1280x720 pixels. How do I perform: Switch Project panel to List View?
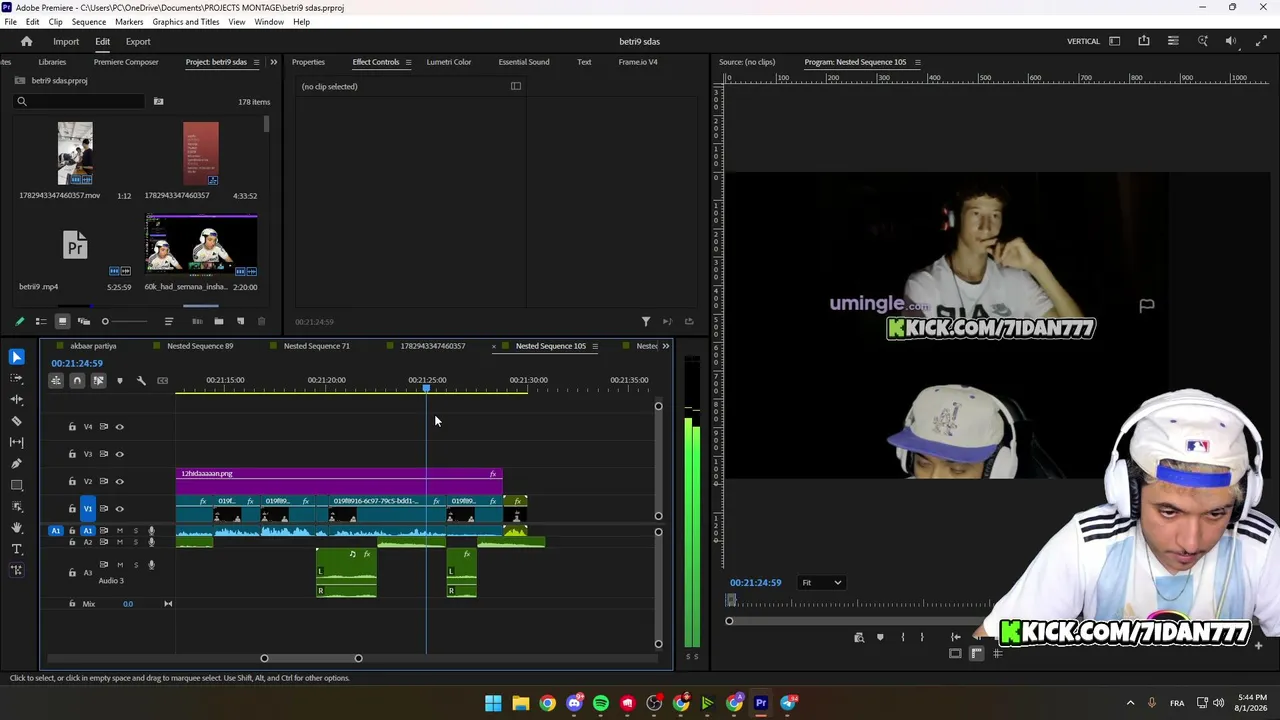[41, 321]
